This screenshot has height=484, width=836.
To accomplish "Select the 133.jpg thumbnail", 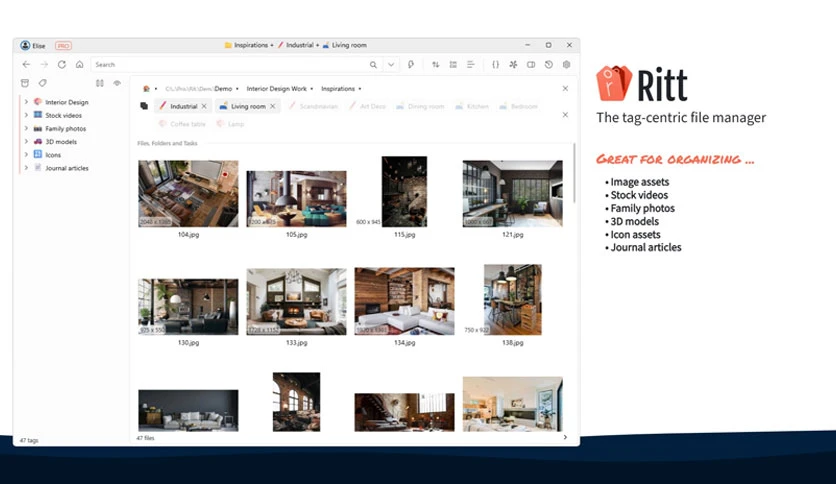I will (296, 302).
